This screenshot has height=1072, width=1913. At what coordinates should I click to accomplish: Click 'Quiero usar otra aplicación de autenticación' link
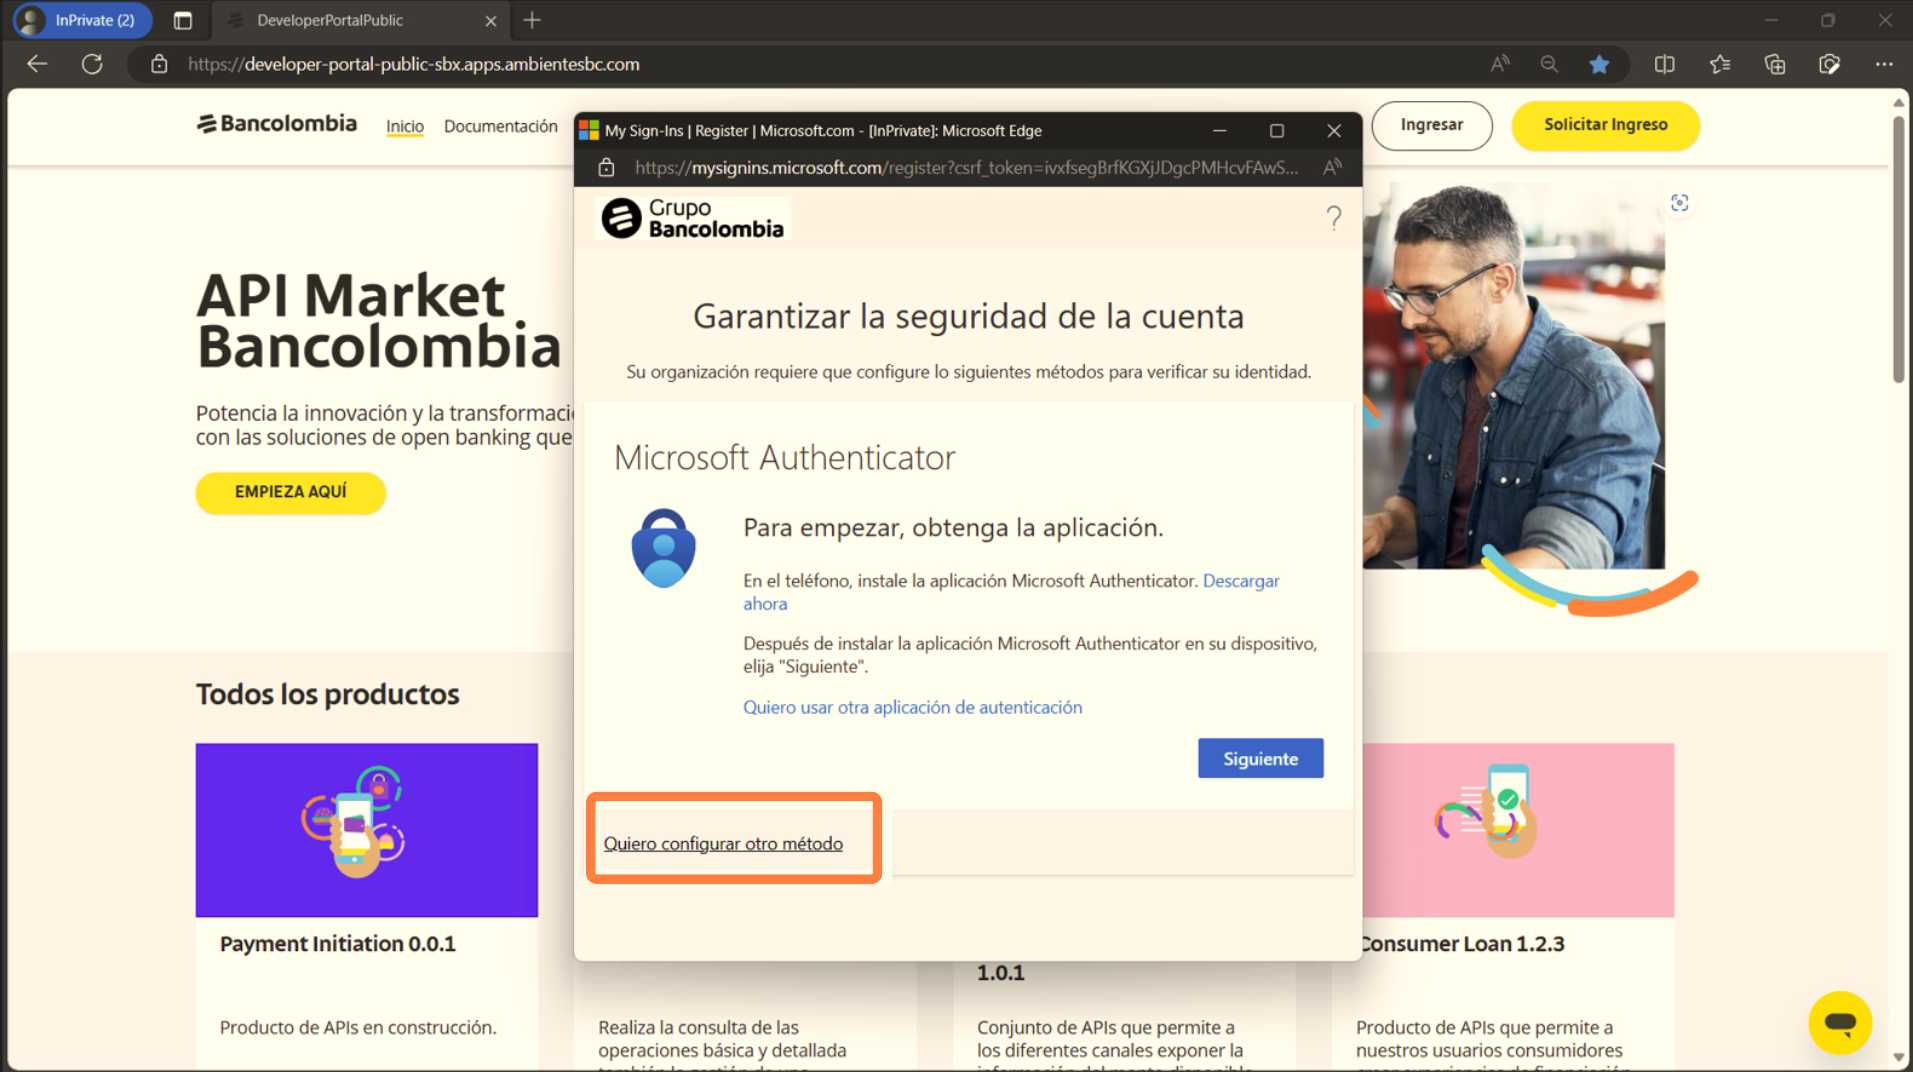pos(912,707)
